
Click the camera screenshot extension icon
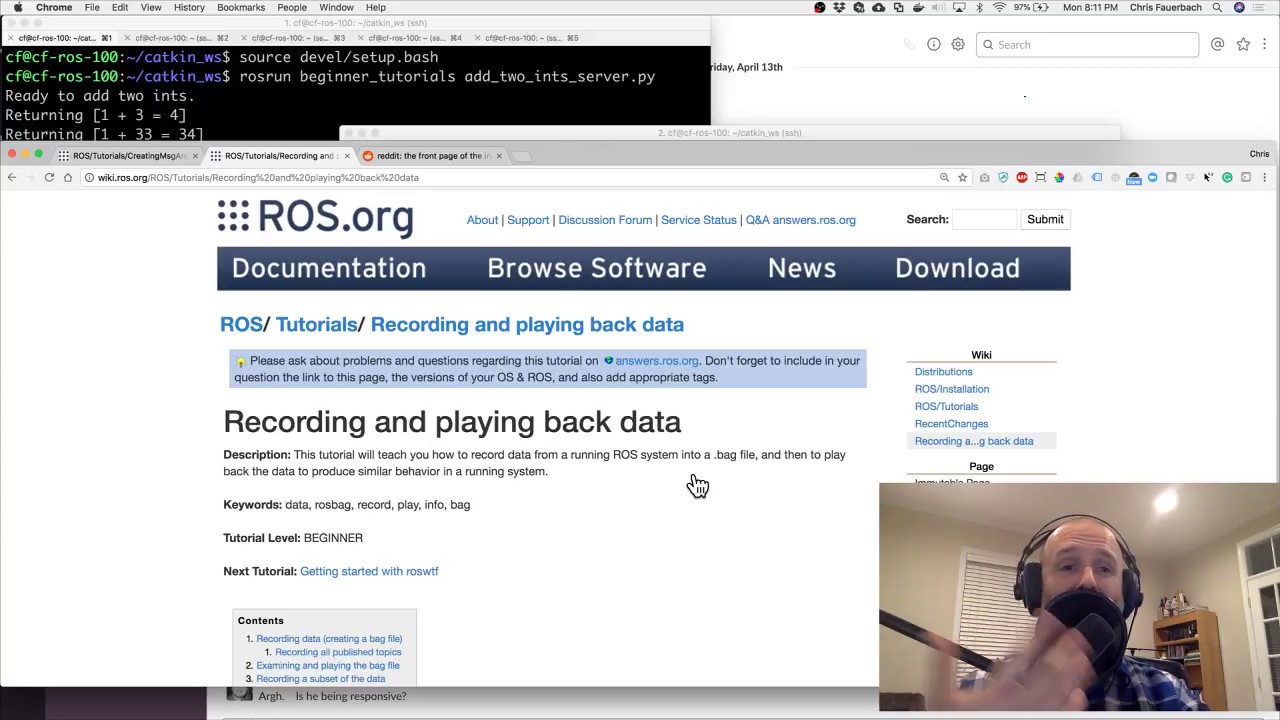984,177
